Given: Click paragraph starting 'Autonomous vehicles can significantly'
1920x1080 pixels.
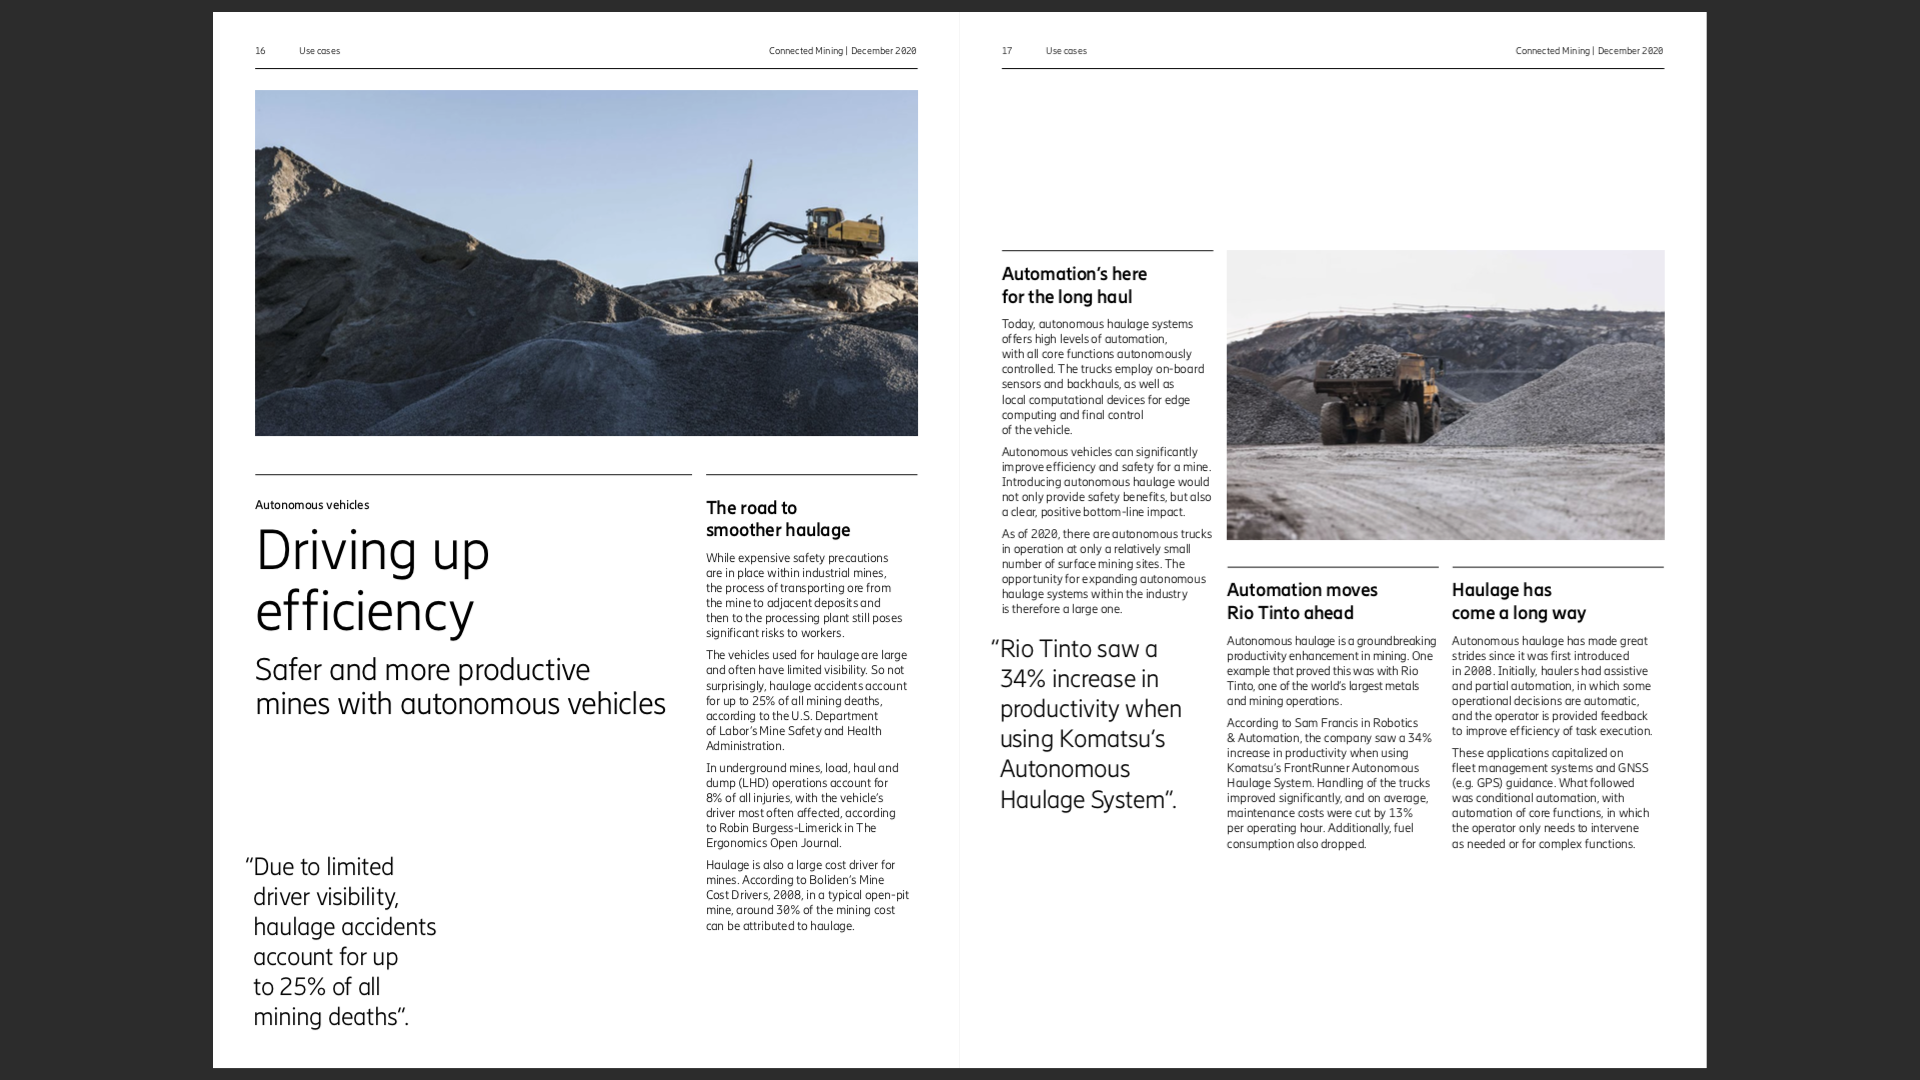Looking at the screenshot, I should 1106,481.
